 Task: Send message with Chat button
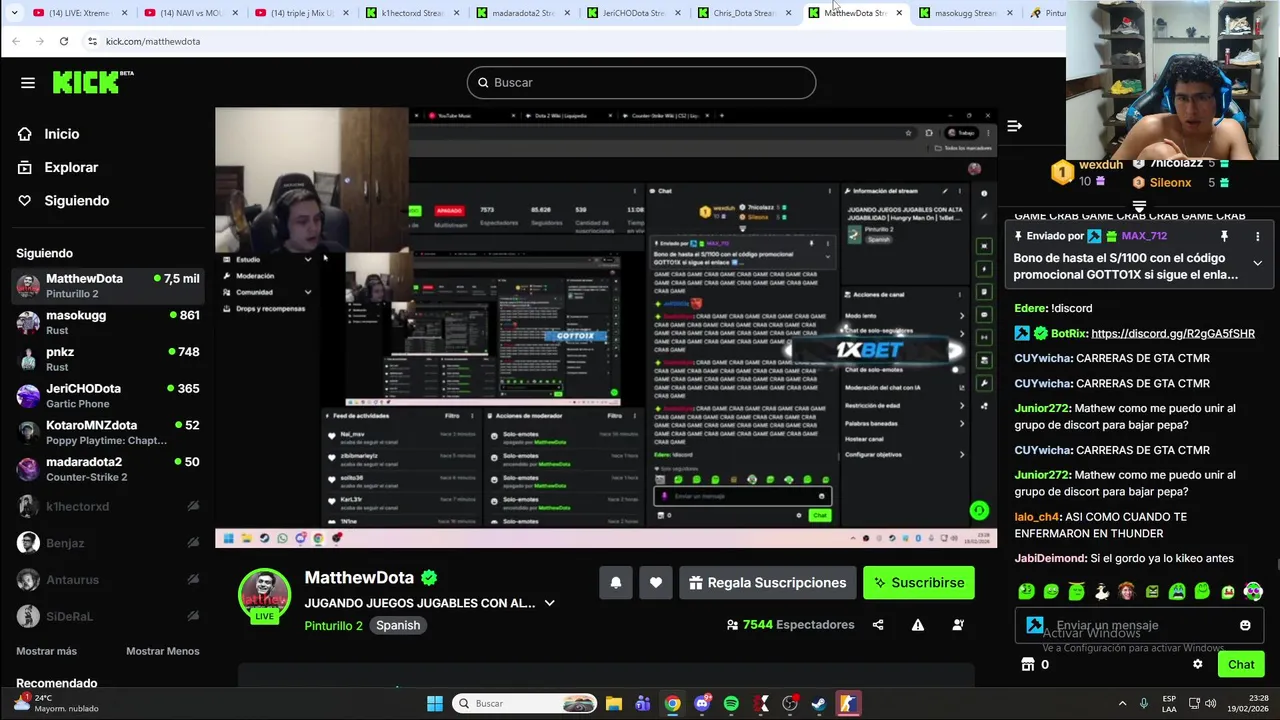(x=1241, y=664)
